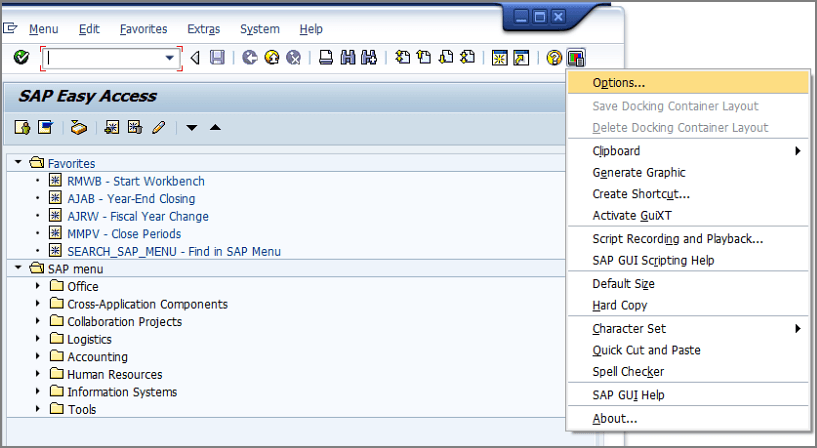Viewport: 817px width, 448px height.
Task: Click the Save diskette icon
Action: click(x=217, y=57)
